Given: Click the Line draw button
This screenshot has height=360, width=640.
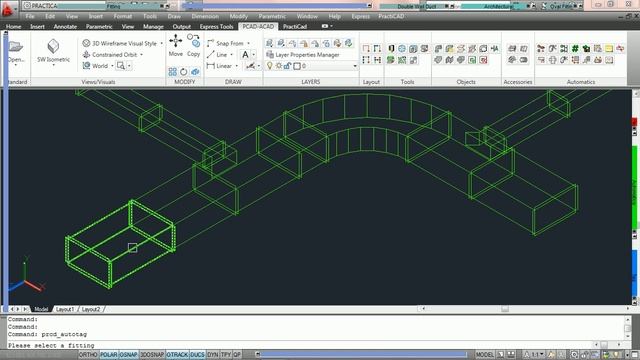Looking at the screenshot, I should (217, 54).
